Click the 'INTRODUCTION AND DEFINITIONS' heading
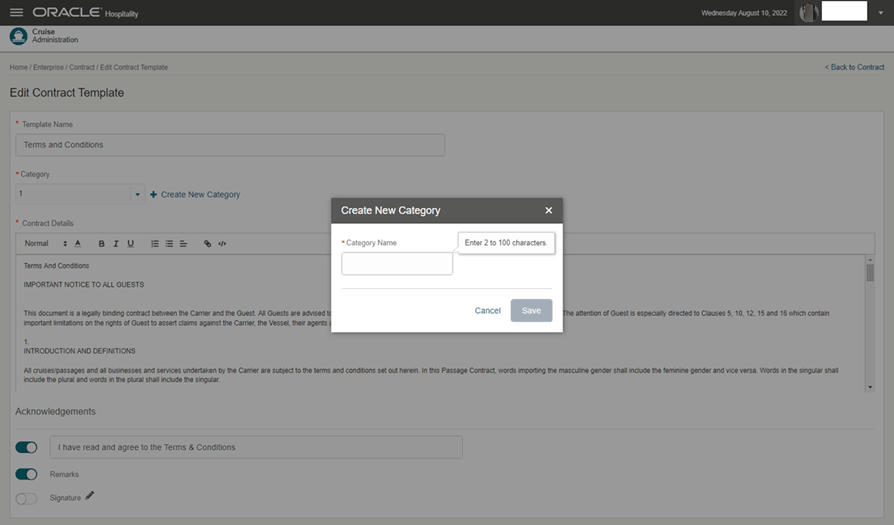 coord(79,351)
